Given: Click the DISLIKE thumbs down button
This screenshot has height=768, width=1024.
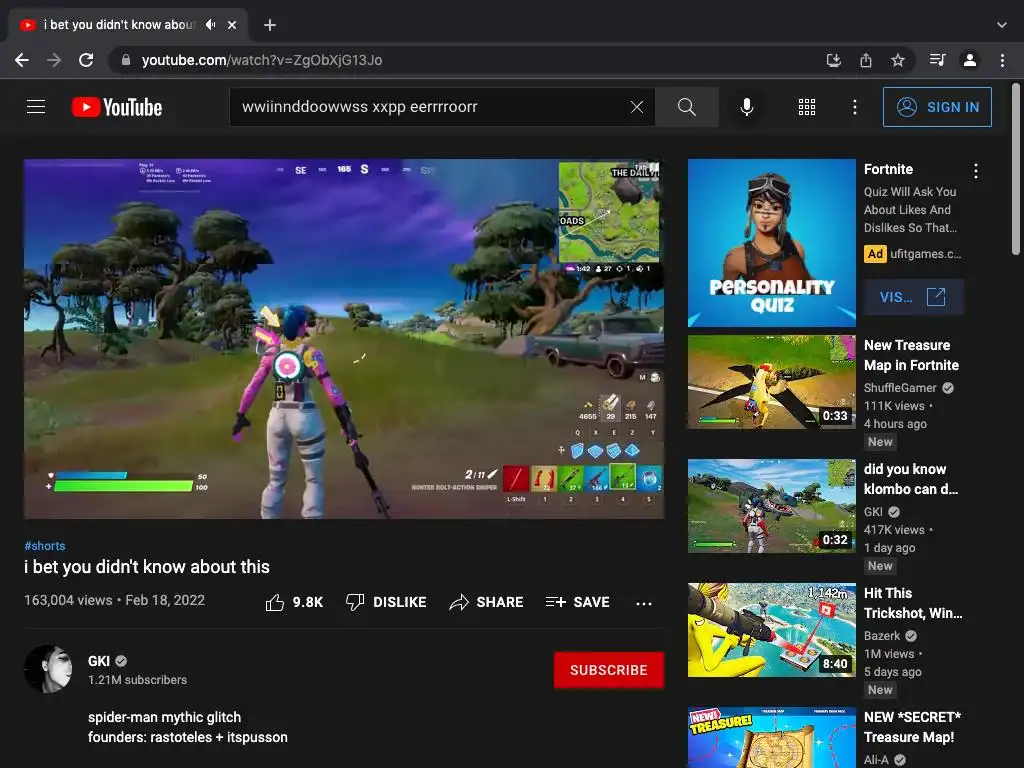Looking at the screenshot, I should coord(386,602).
